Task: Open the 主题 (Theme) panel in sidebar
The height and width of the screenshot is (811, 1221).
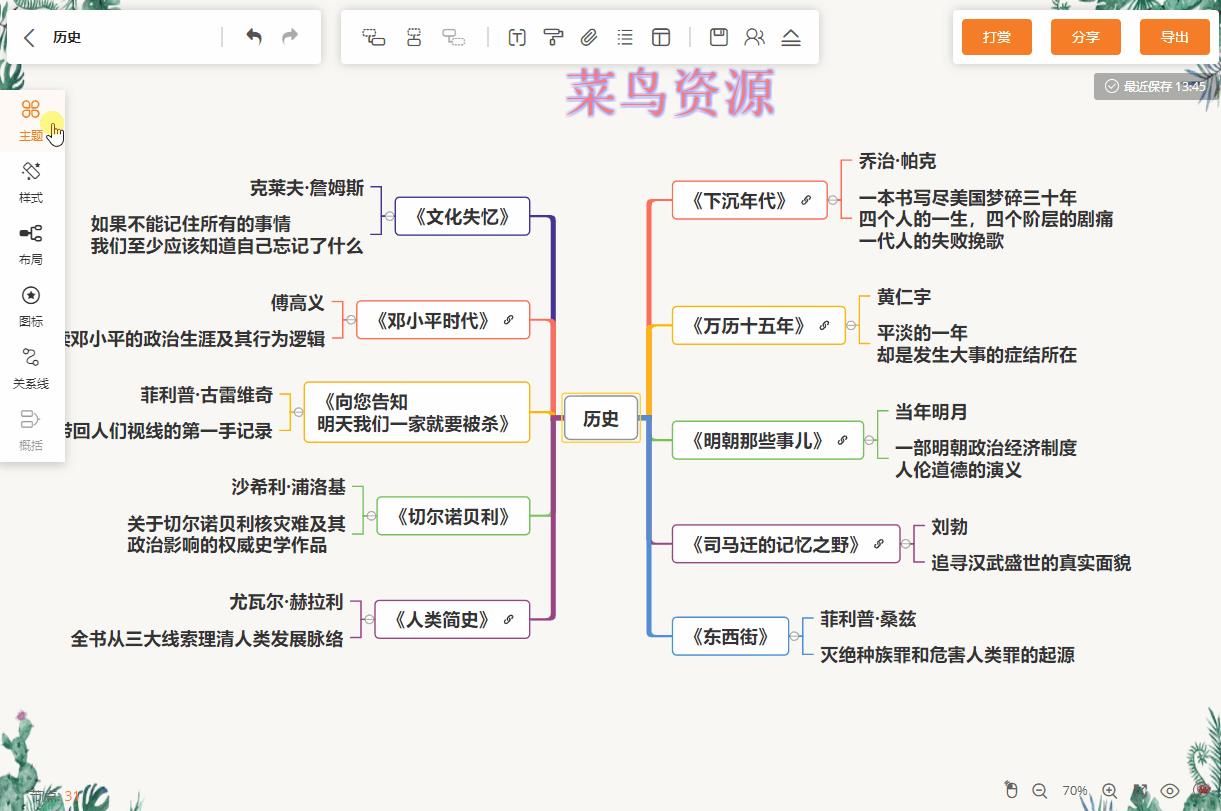Action: coord(31,118)
